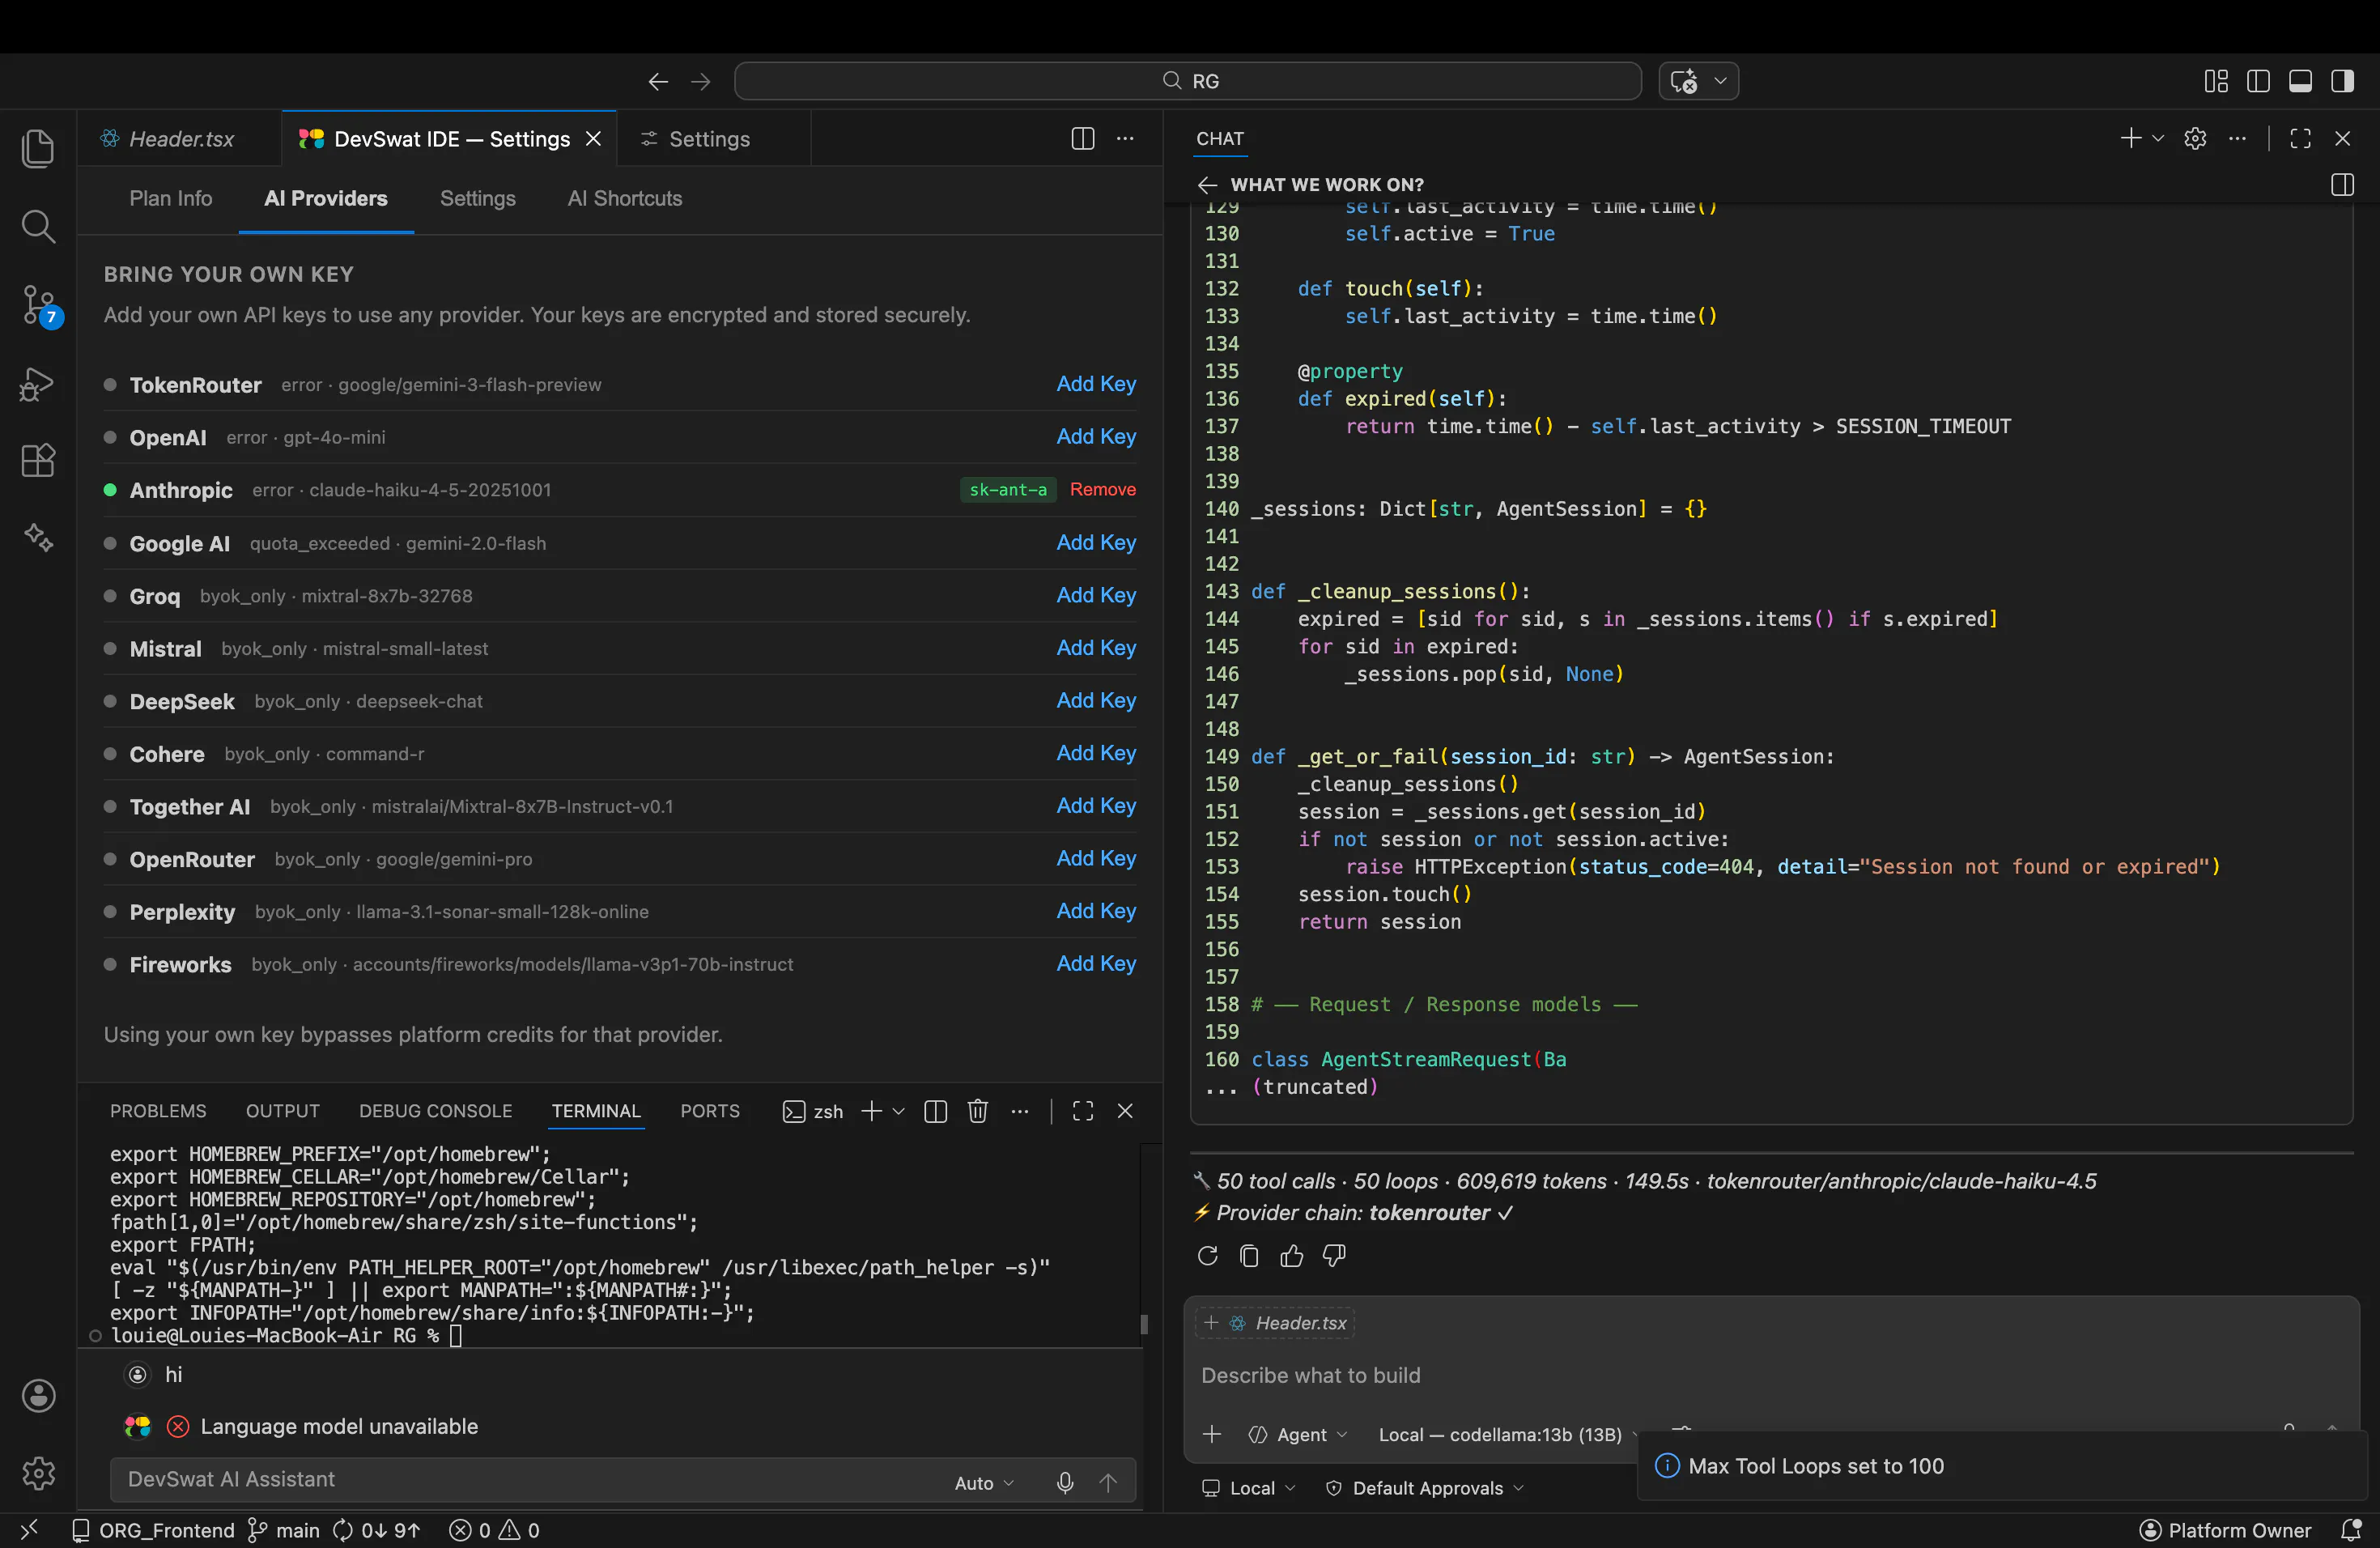Image resolution: width=2380 pixels, height=1548 pixels.
Task: Open the Local target dropdown
Action: (x=1249, y=1488)
